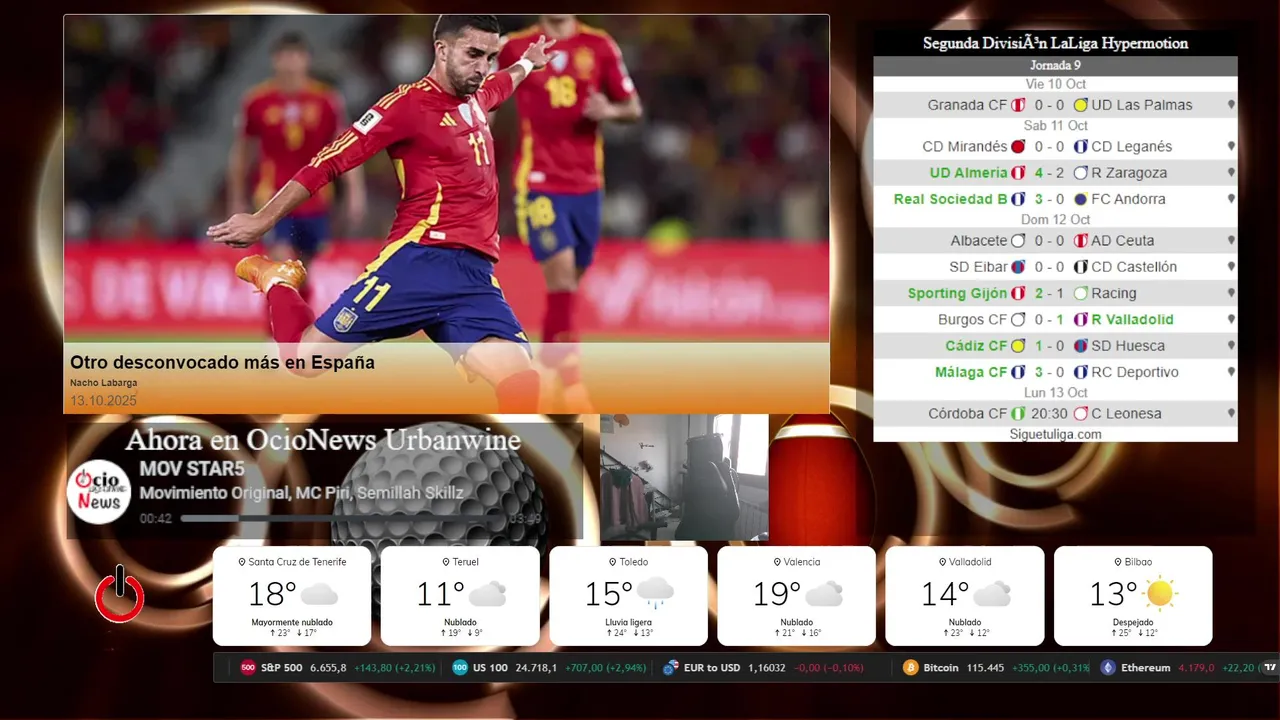
Task: Click the Teruel temperature 11°
Action: (440, 594)
